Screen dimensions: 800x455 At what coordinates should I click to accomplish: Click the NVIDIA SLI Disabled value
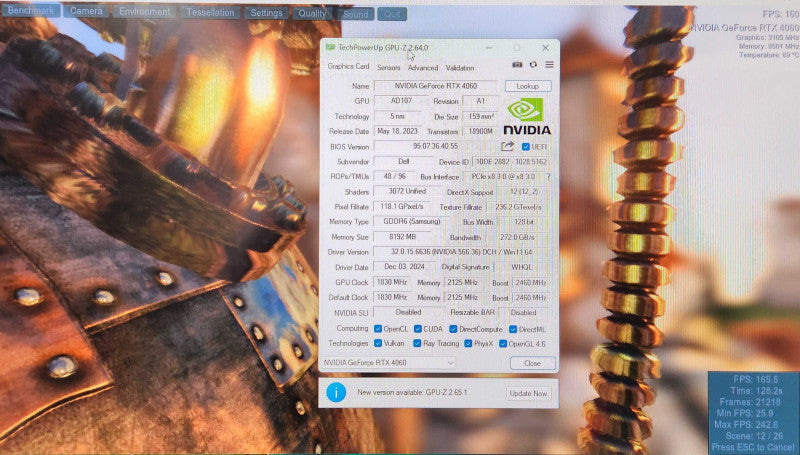[408, 312]
